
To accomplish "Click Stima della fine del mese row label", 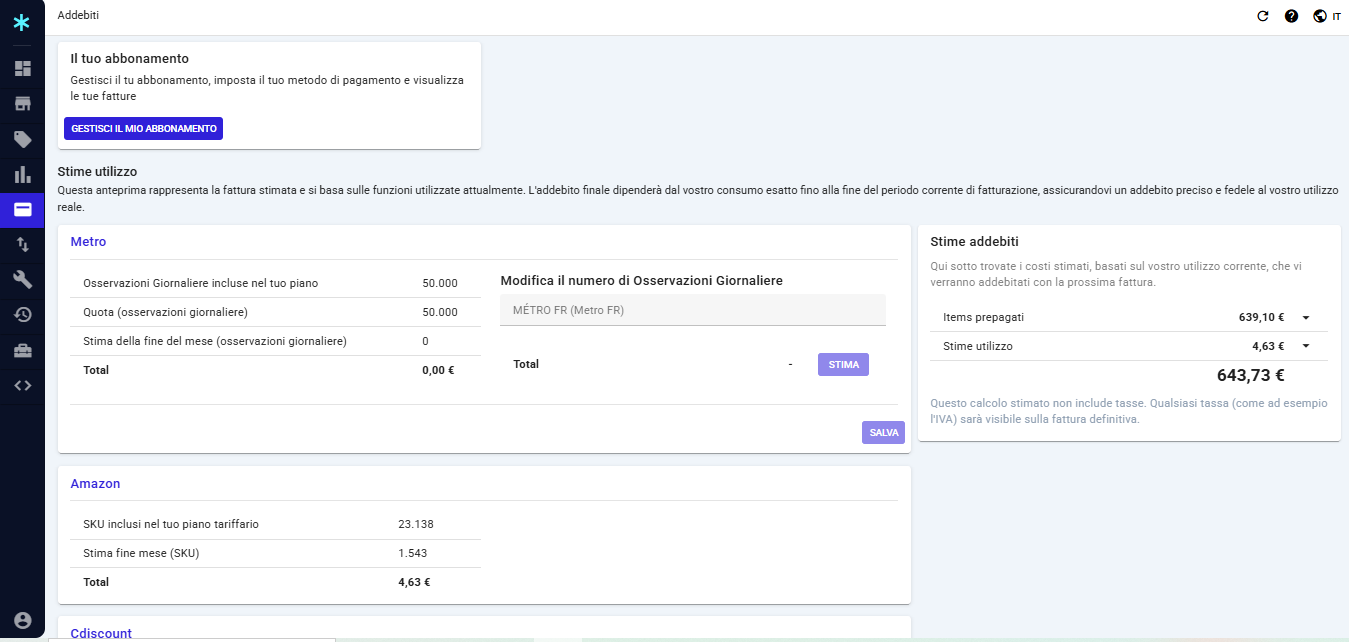I will tap(215, 341).
